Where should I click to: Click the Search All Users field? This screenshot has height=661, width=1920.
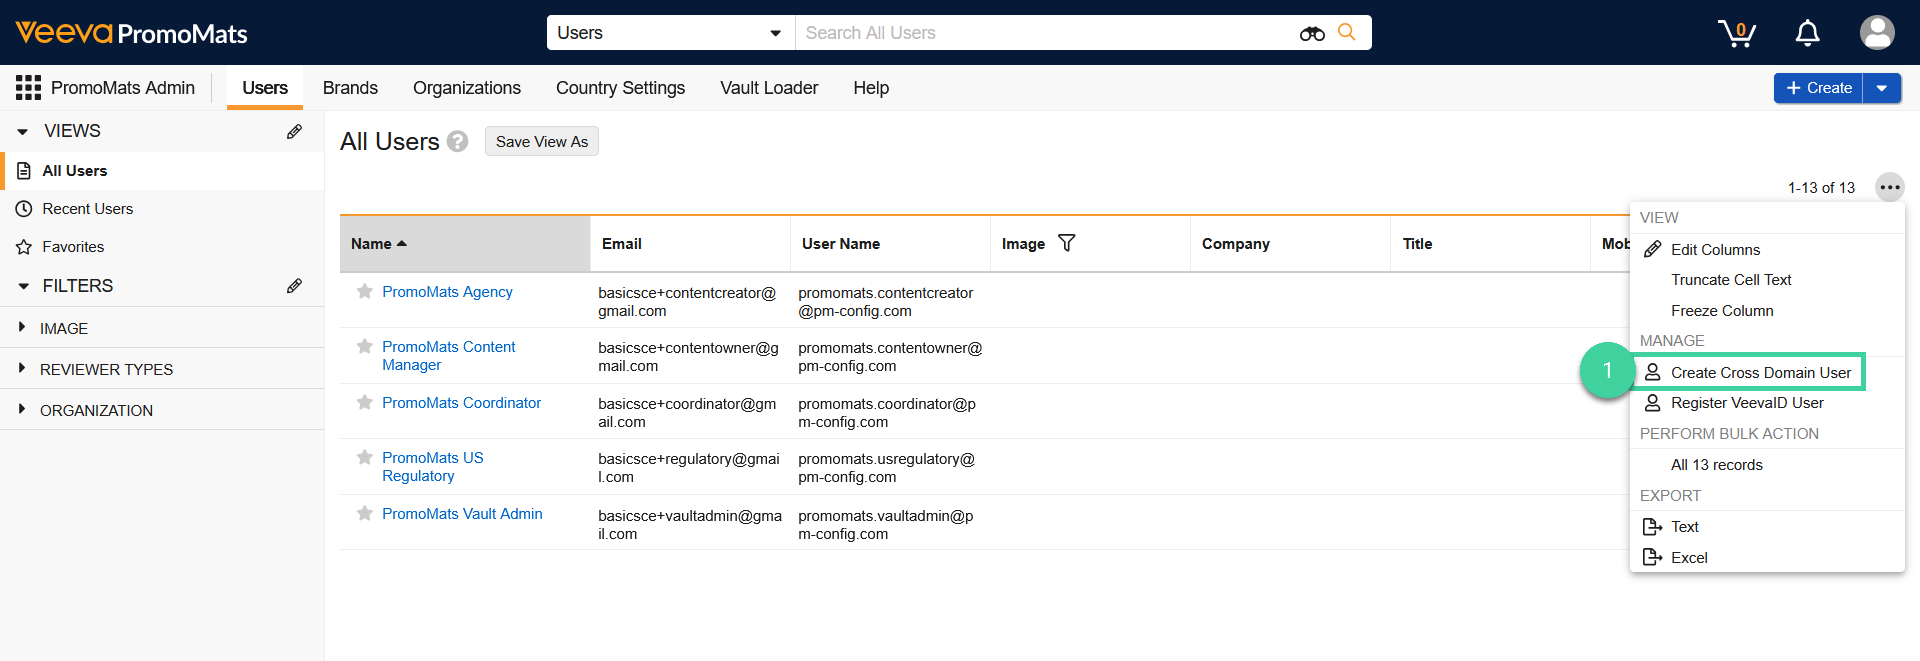pos(1045,33)
